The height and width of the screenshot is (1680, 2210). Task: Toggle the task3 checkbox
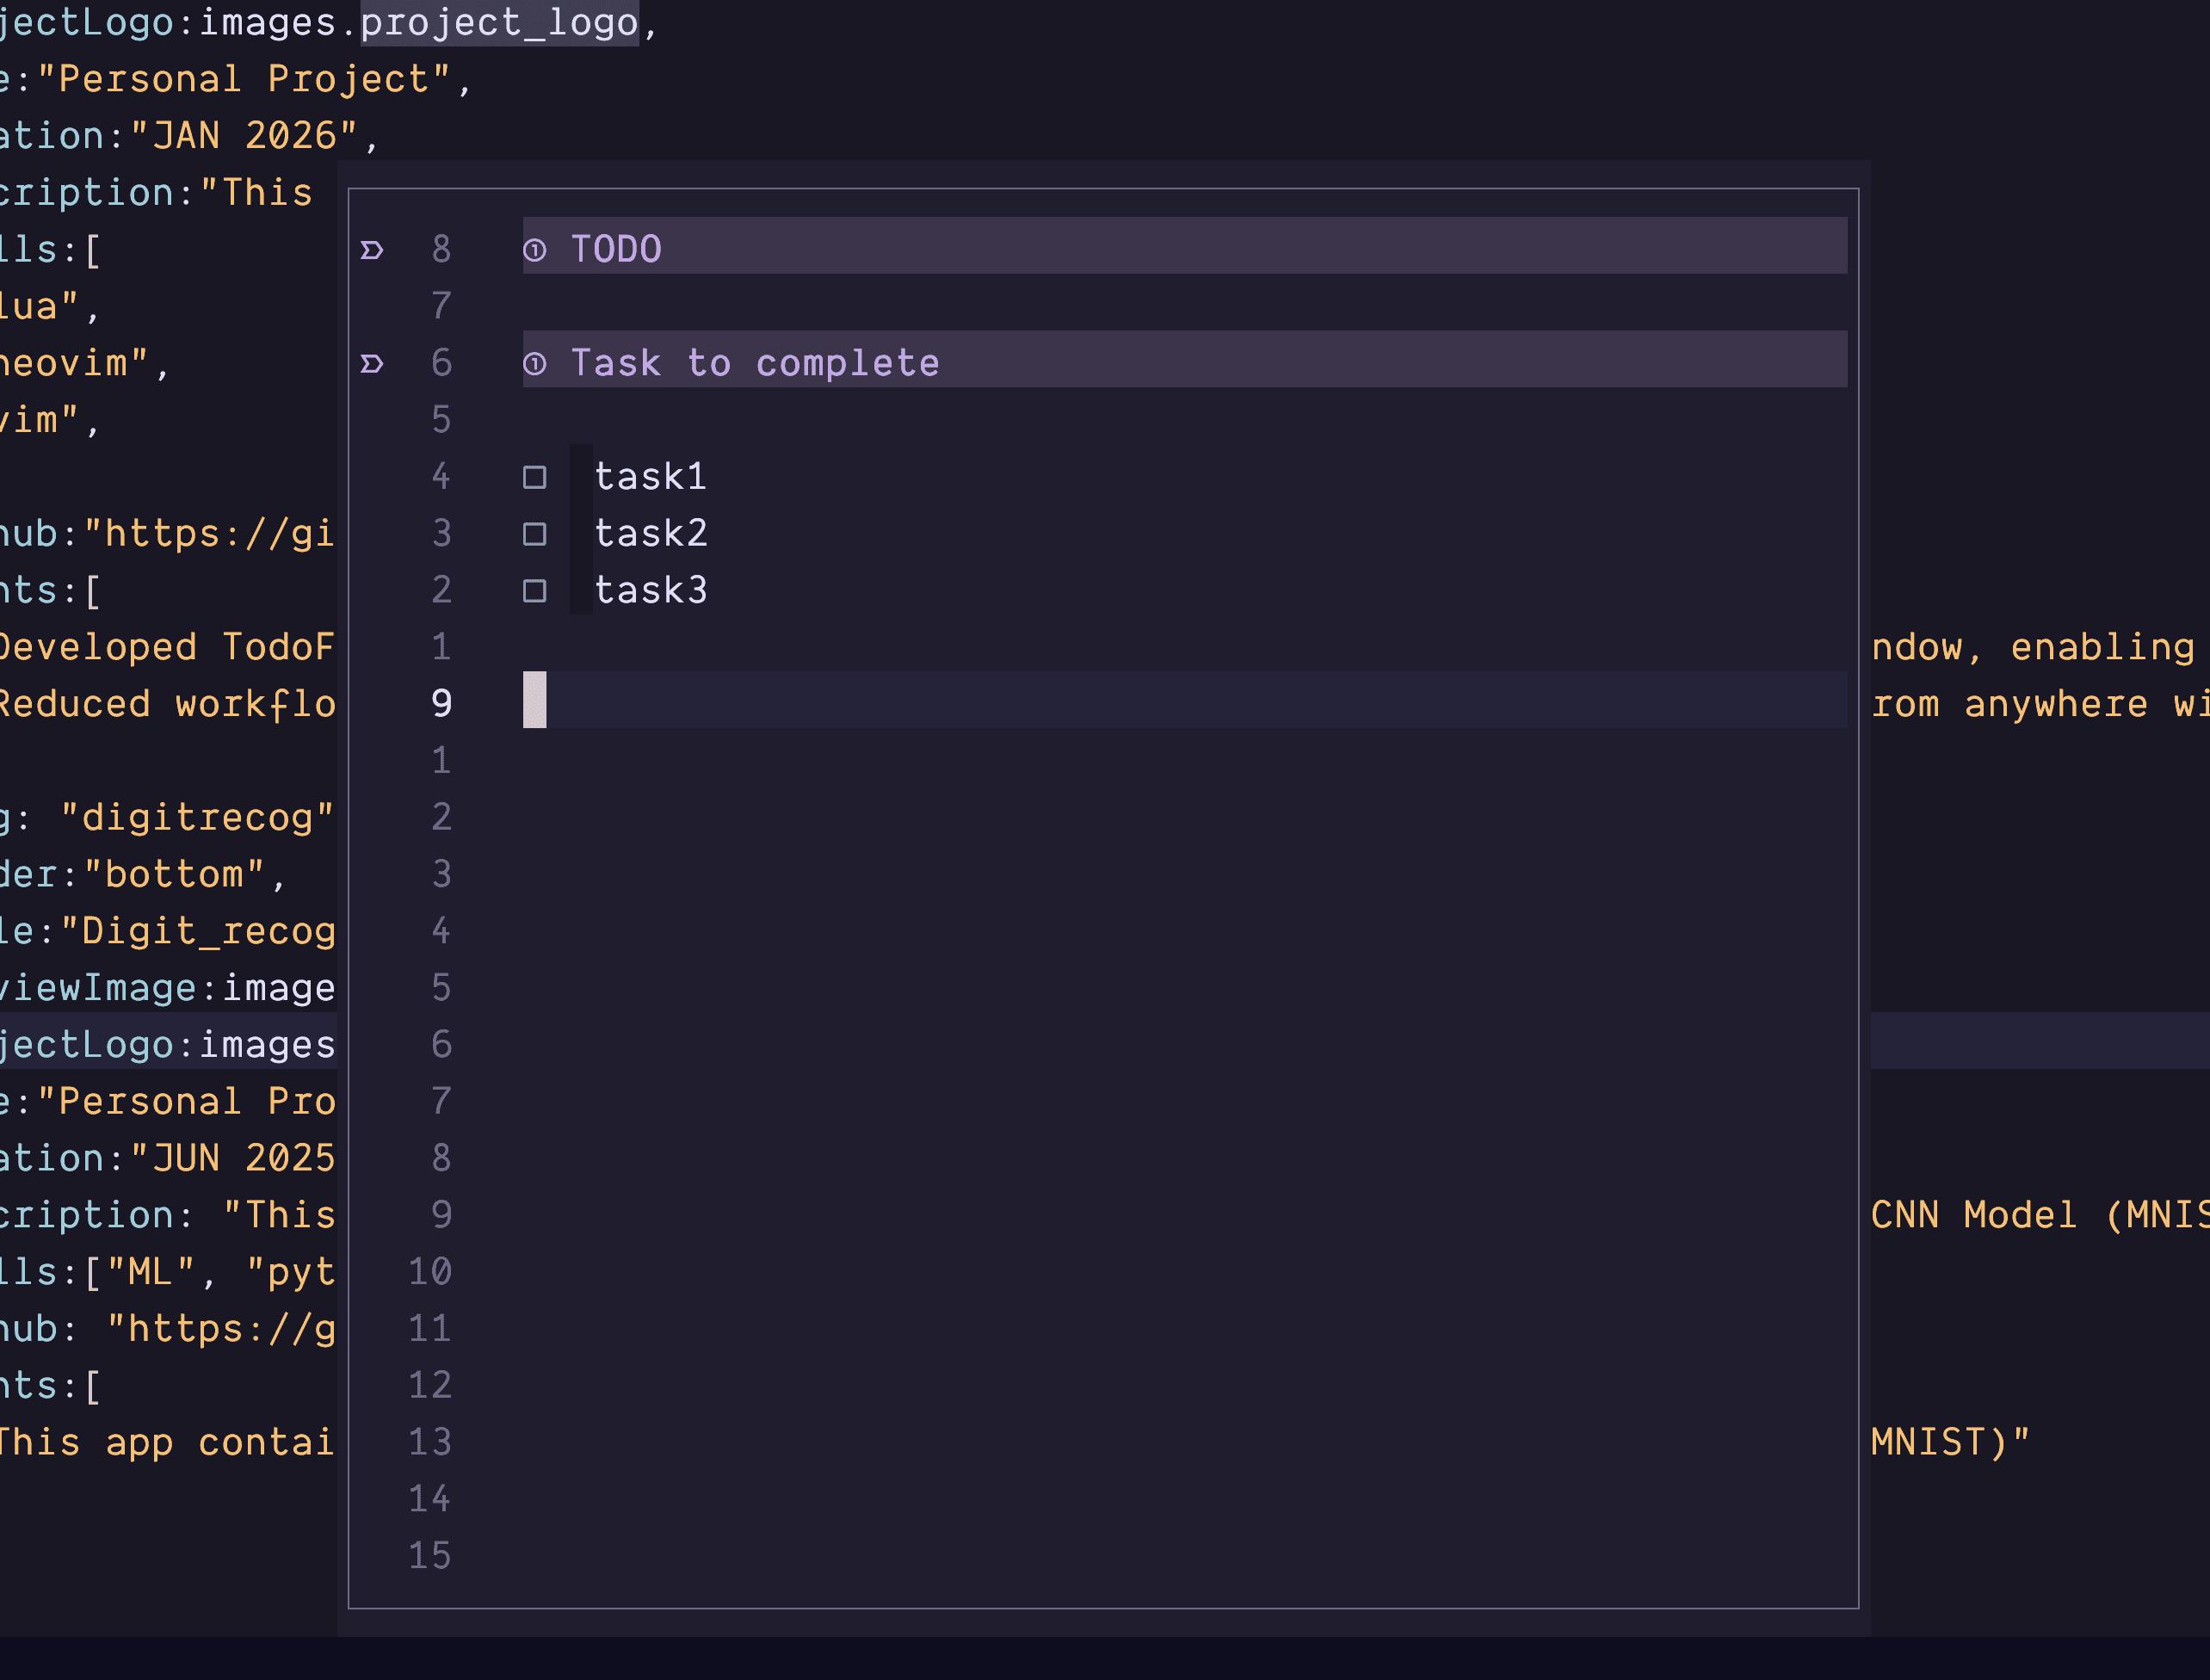tap(535, 591)
